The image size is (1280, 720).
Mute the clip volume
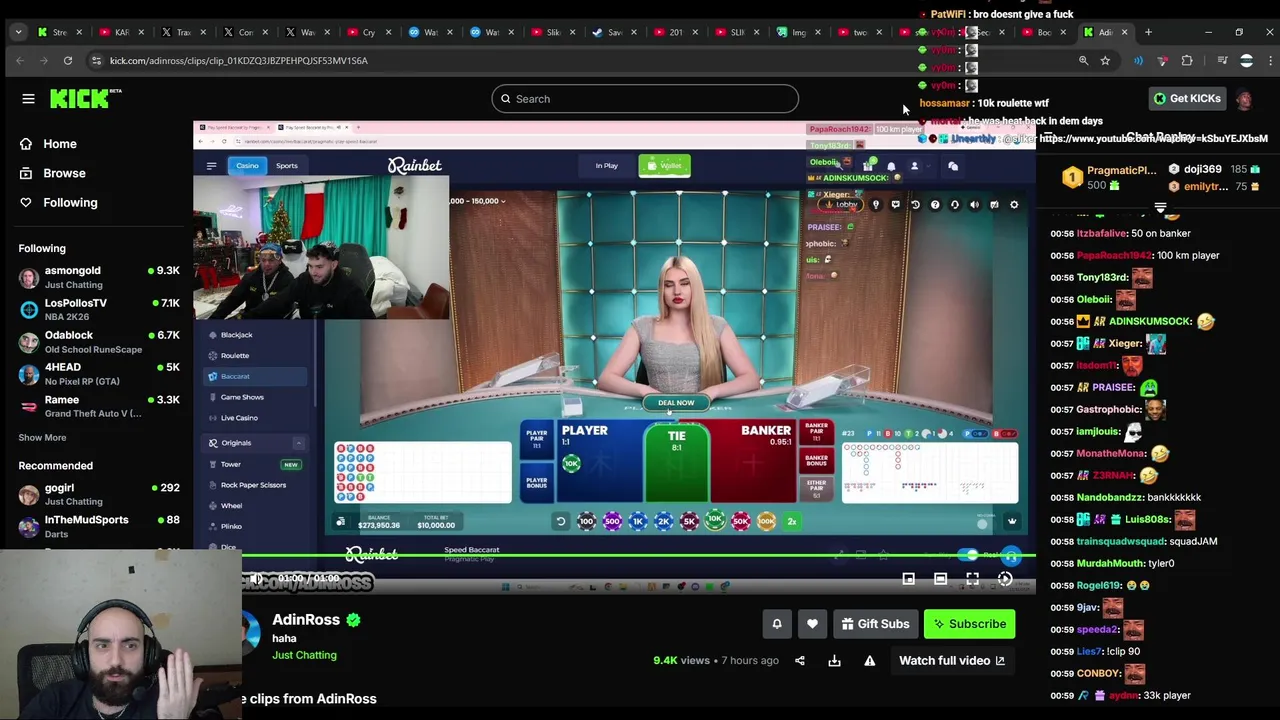pyautogui.click(x=256, y=578)
